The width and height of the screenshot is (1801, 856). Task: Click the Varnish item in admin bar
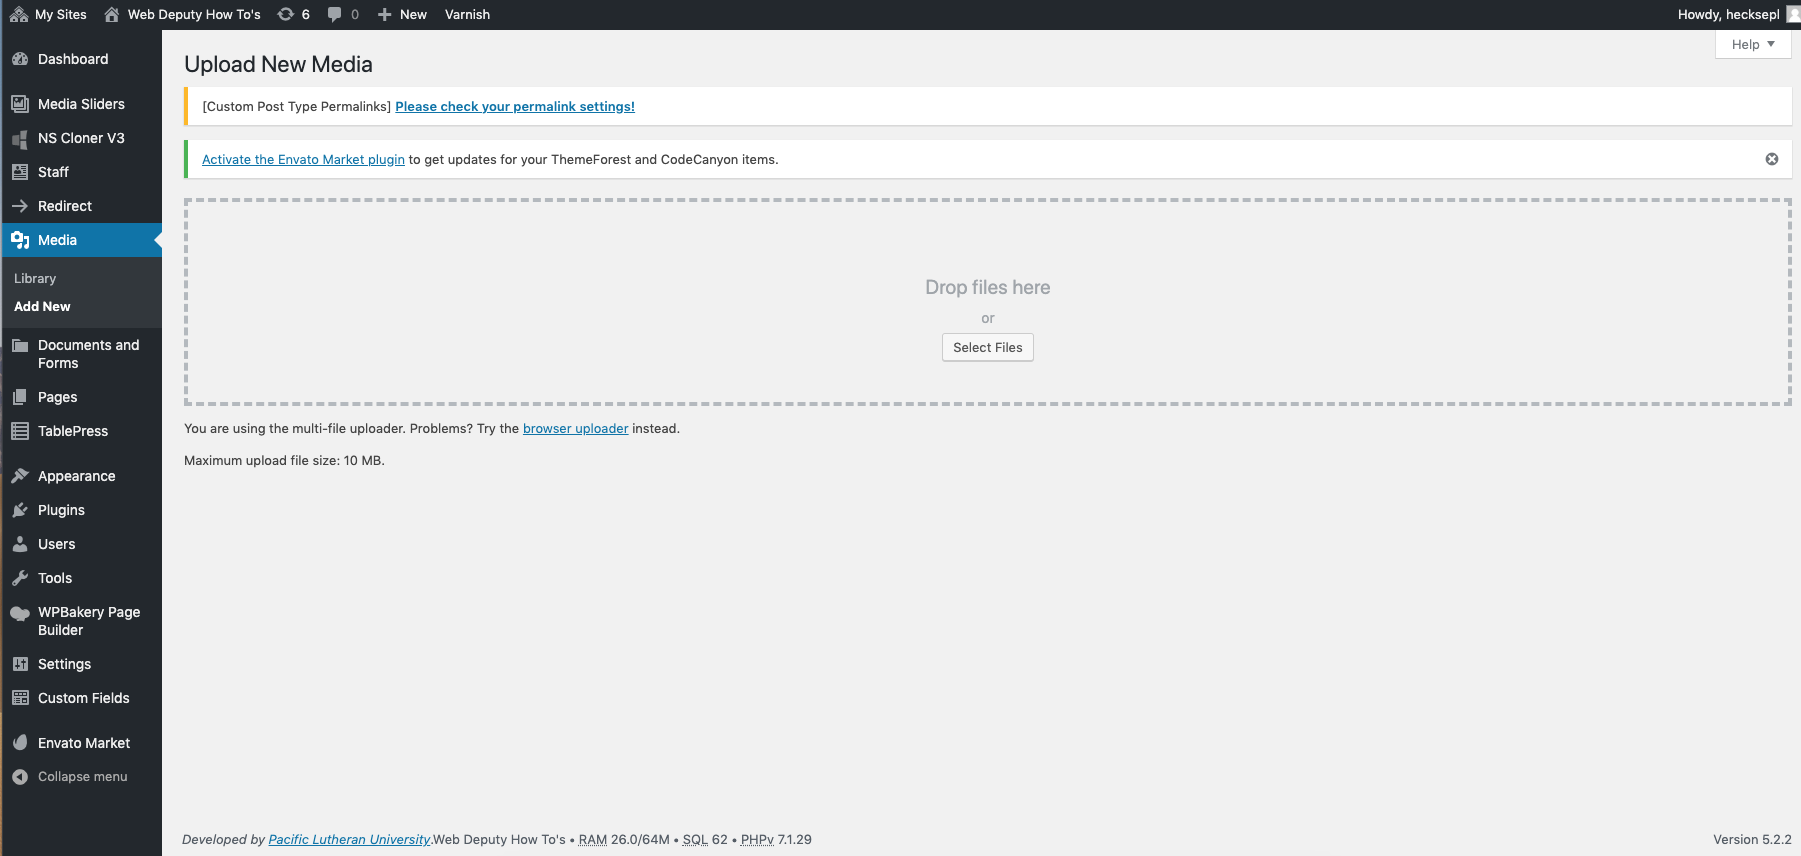pyautogui.click(x=467, y=14)
